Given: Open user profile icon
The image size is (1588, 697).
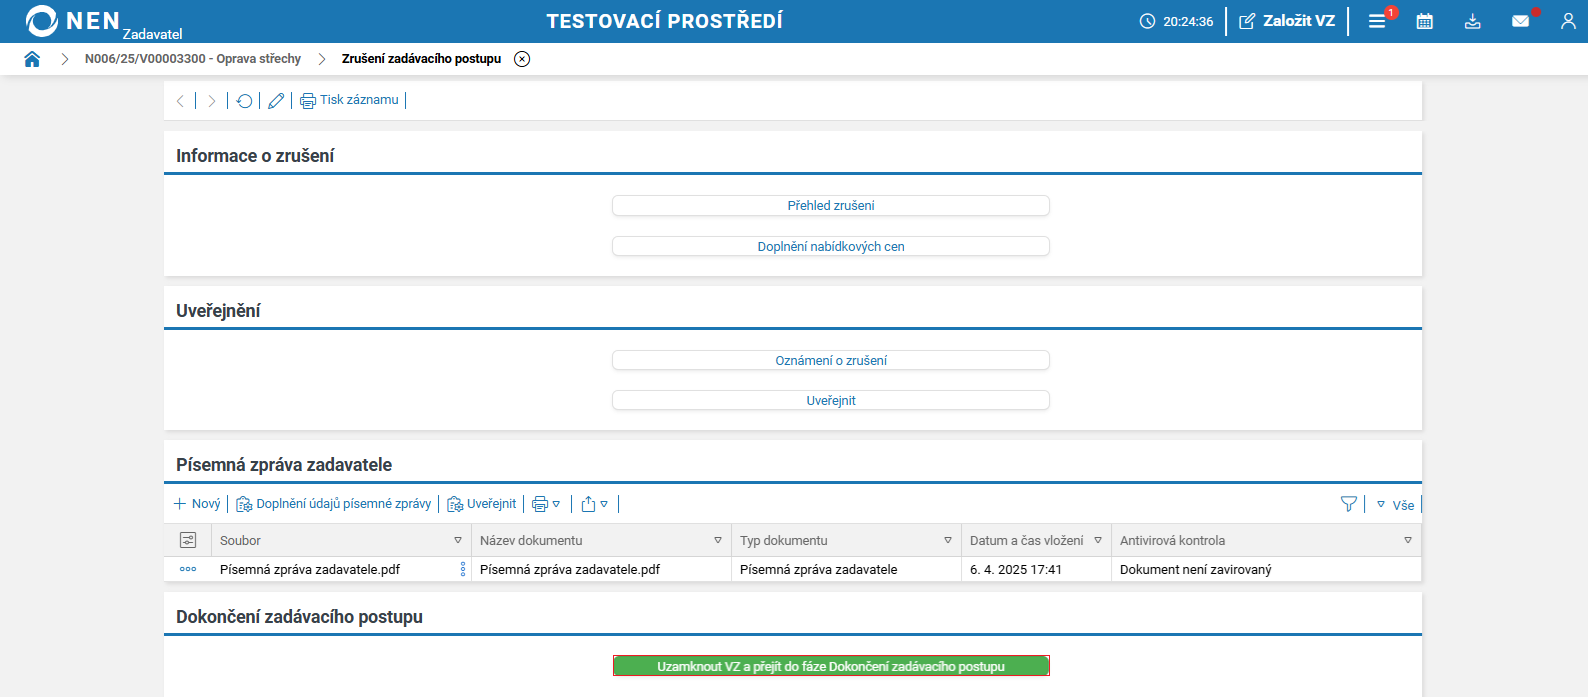Looking at the screenshot, I should [1568, 21].
